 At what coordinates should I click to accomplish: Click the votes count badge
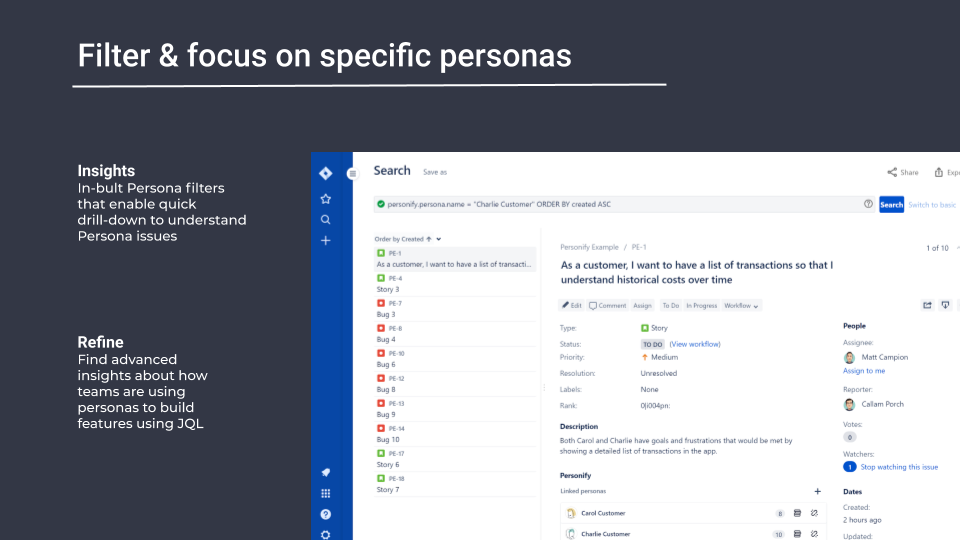[x=850, y=437]
